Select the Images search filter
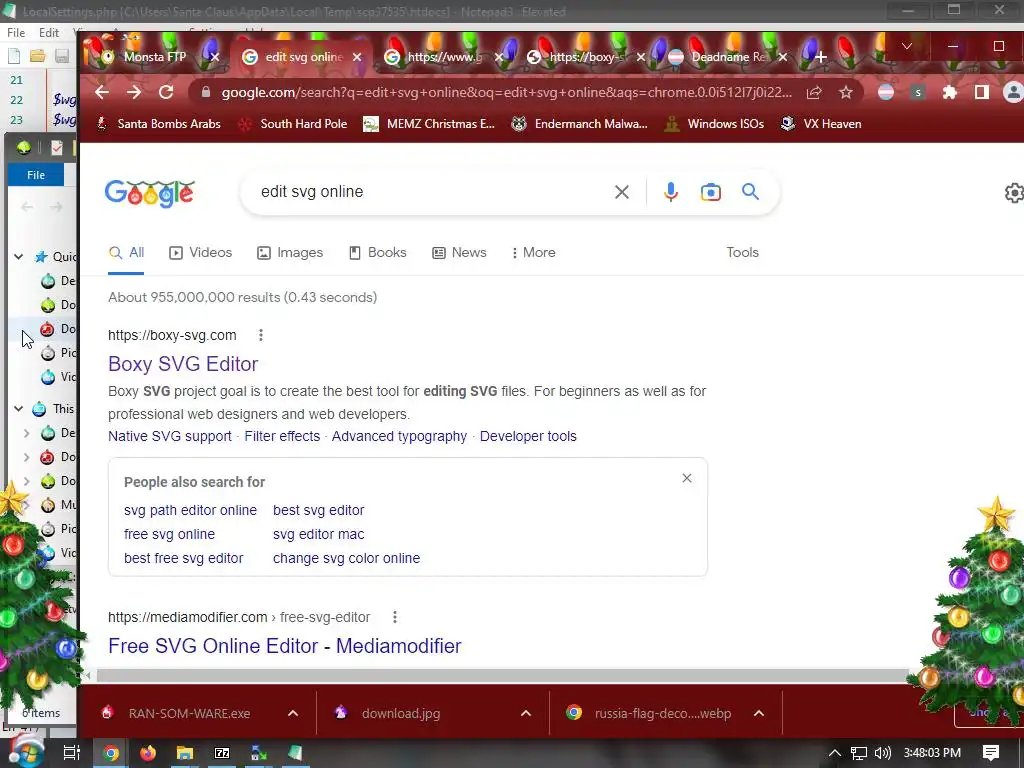1024x768 pixels. [290, 253]
